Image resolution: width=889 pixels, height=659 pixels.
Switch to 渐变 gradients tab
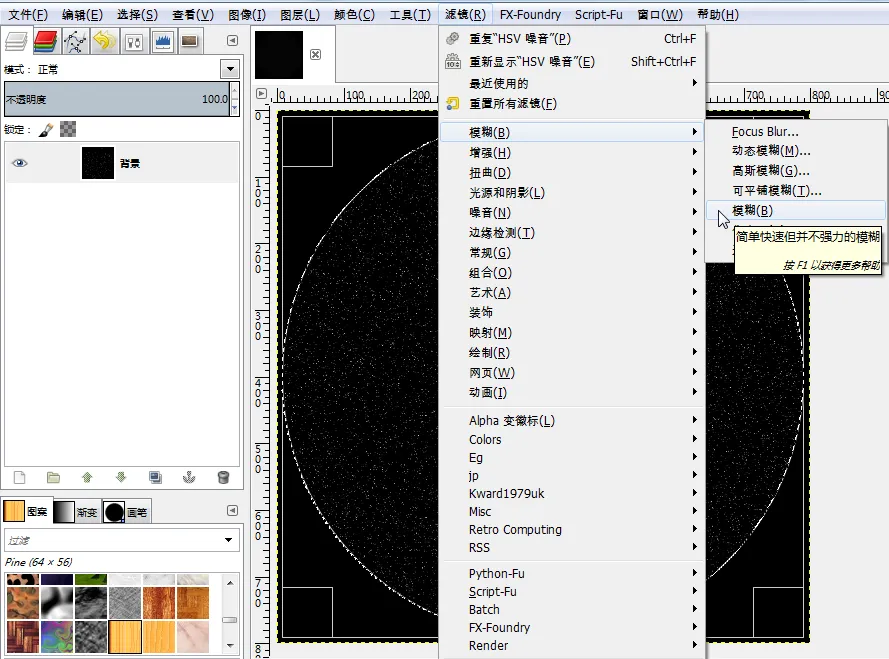pyautogui.click(x=77, y=512)
